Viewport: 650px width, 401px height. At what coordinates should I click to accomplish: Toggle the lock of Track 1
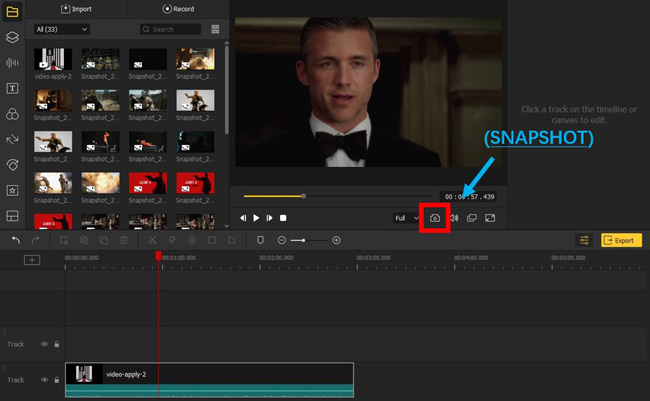click(x=57, y=380)
